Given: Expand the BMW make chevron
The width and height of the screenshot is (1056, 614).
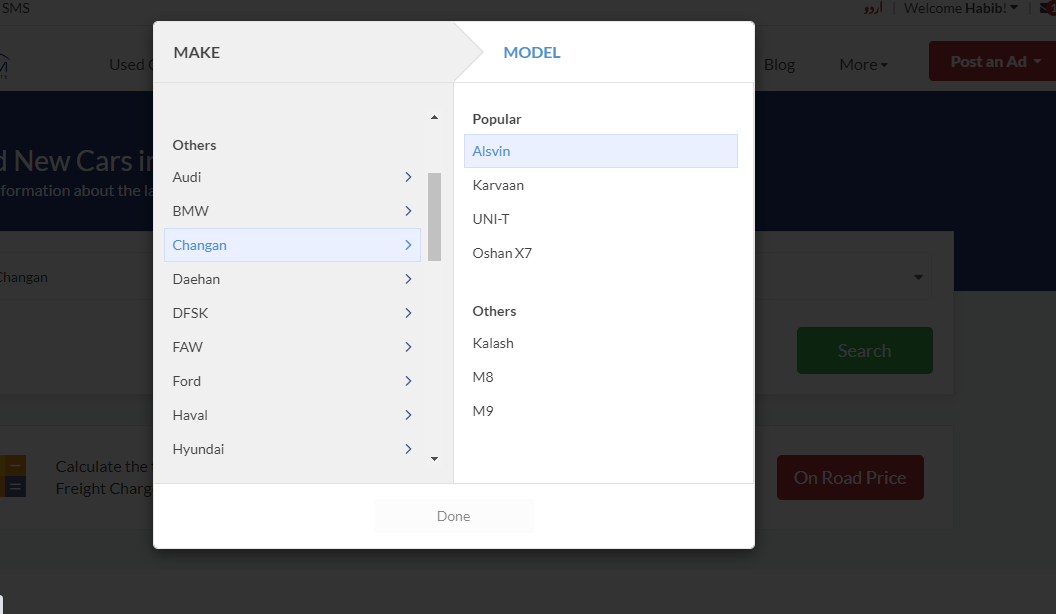Looking at the screenshot, I should pos(408,211).
